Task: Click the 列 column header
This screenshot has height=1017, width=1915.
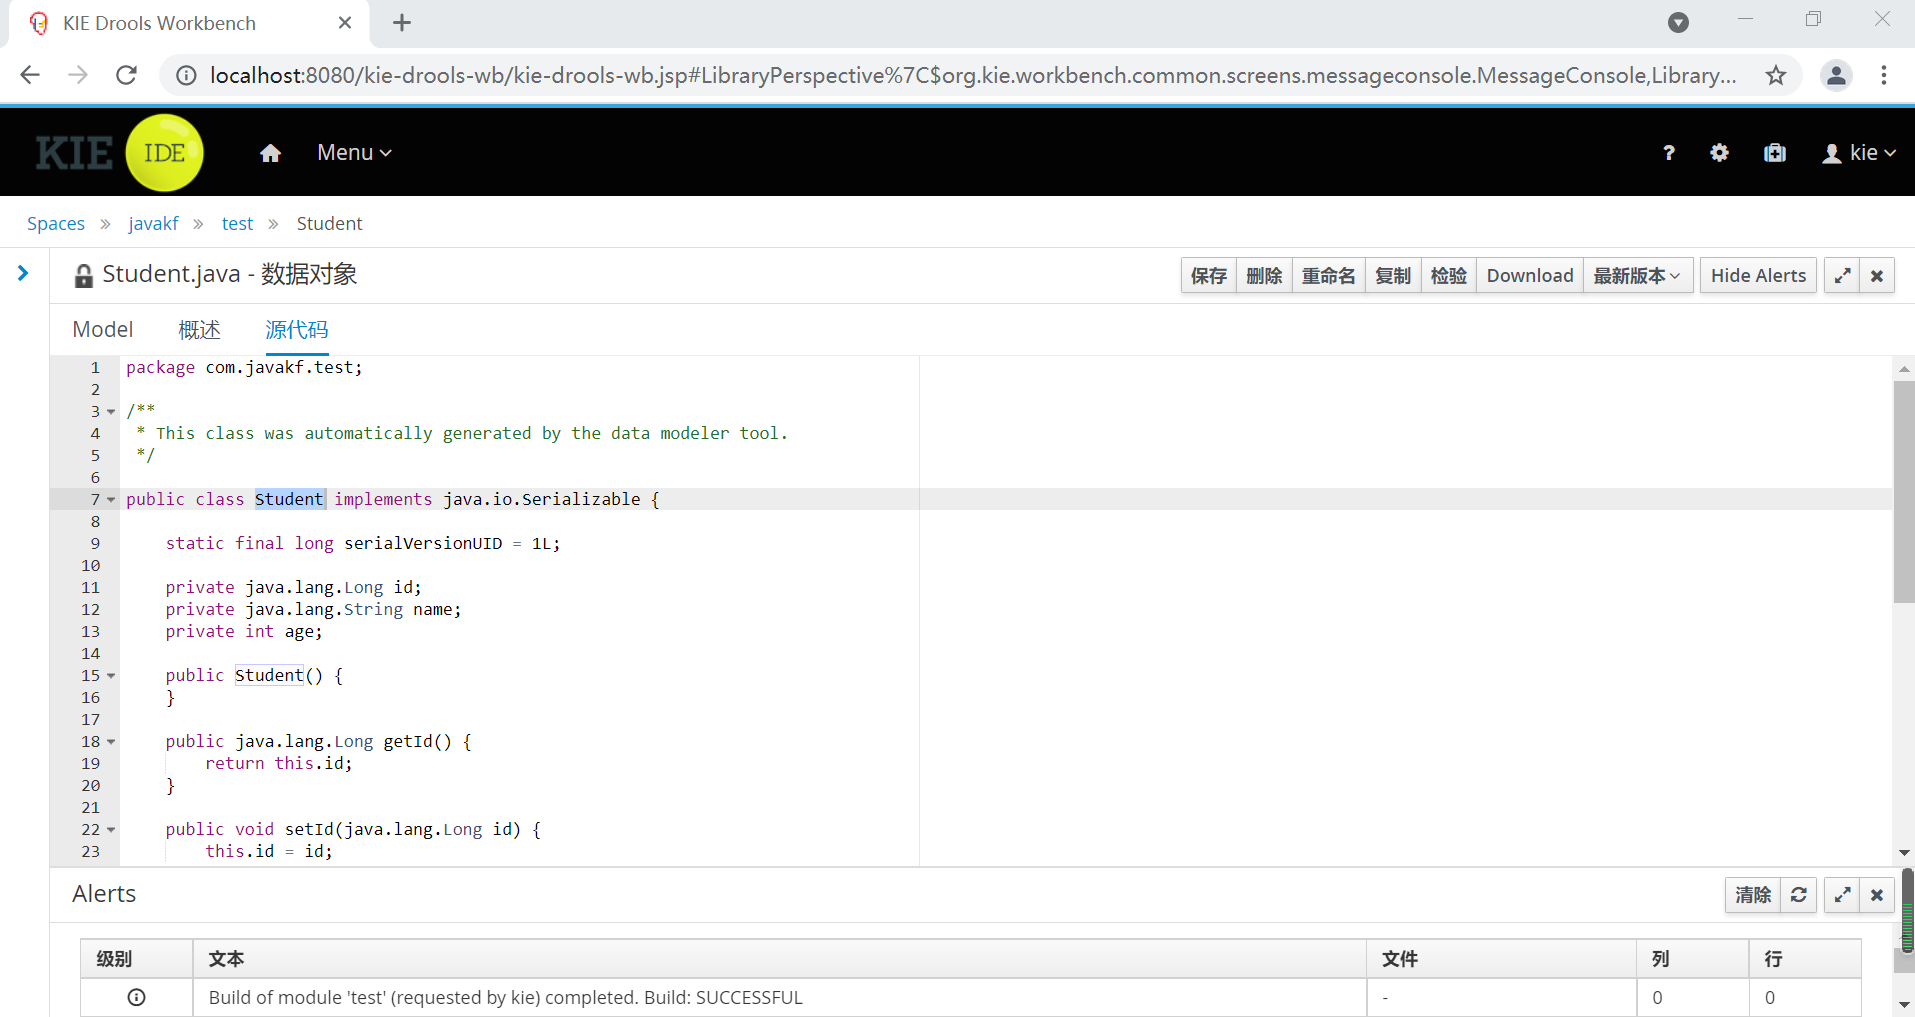Action: (1693, 959)
